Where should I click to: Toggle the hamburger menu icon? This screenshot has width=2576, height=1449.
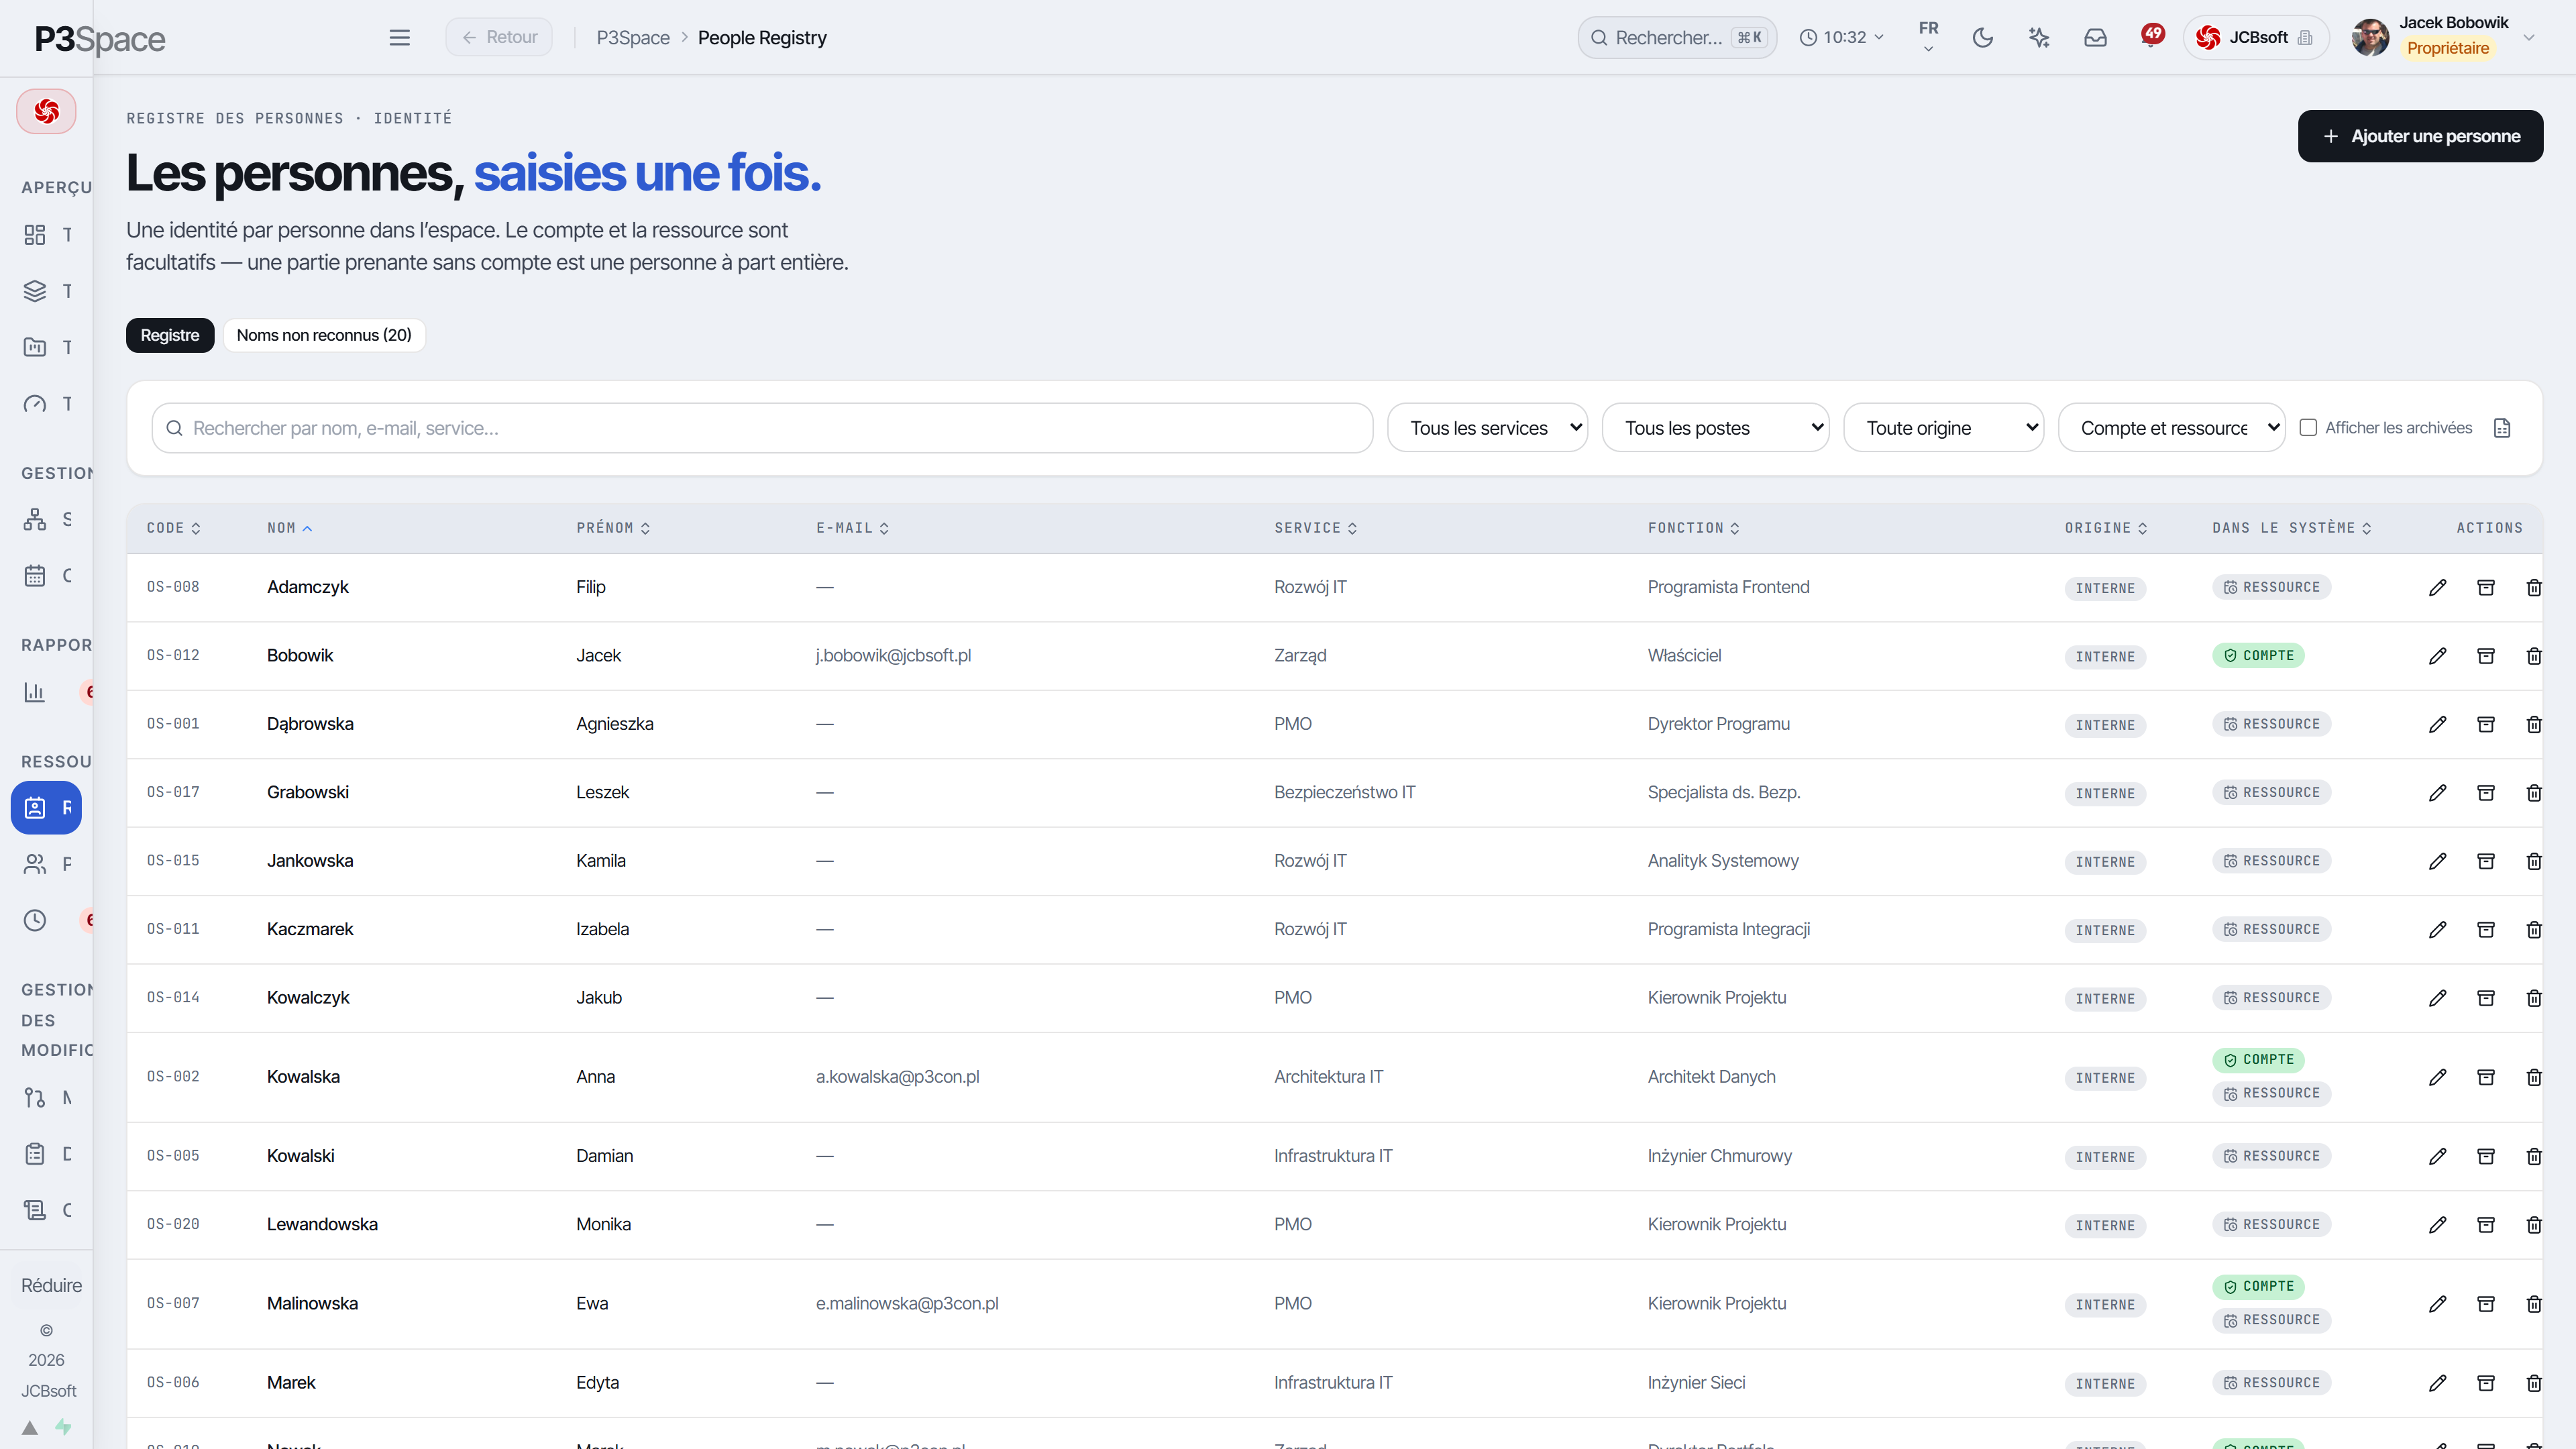399,37
